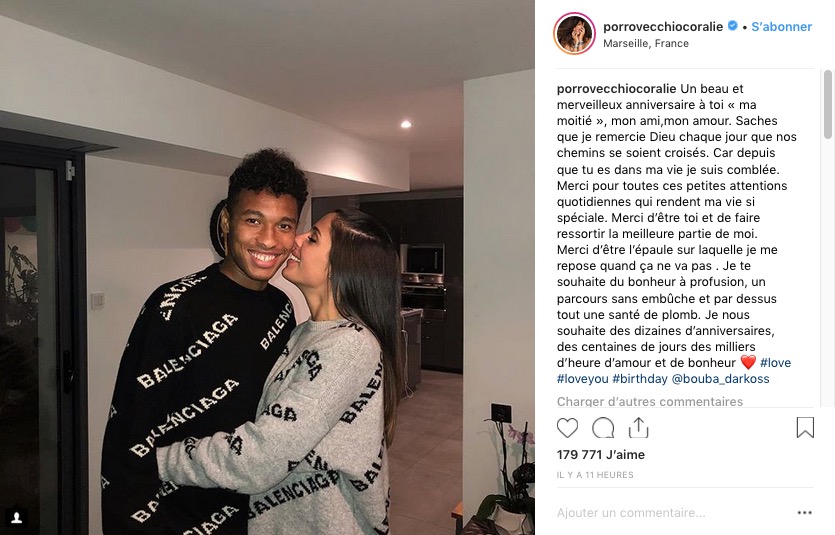Screen dimensions: 835x535
Task: View the 179 771 J'aime likes list
Action: pos(601,455)
